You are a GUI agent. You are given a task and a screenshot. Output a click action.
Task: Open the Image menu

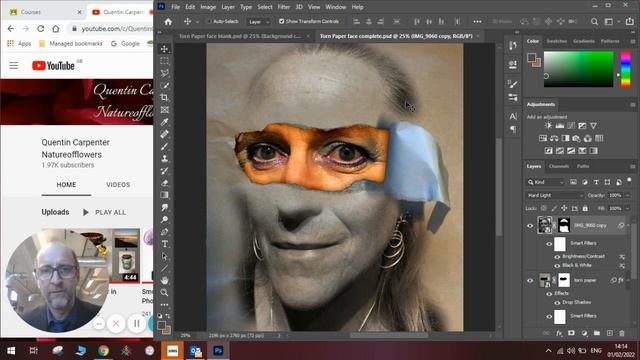tap(208, 7)
